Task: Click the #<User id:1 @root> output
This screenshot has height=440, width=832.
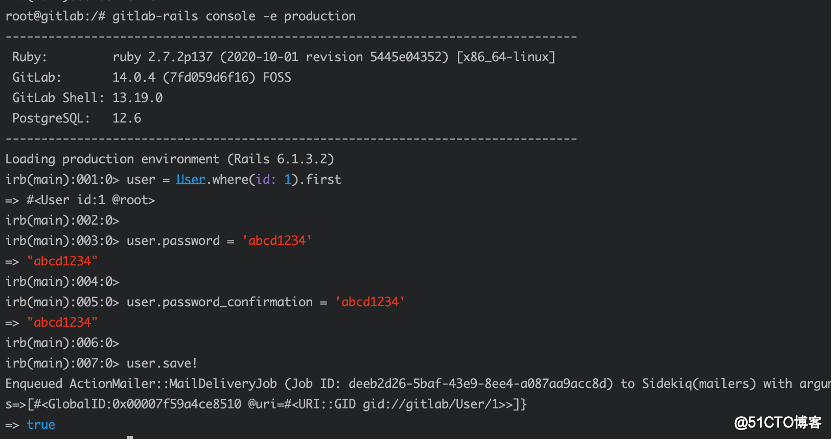Action: click(91, 200)
